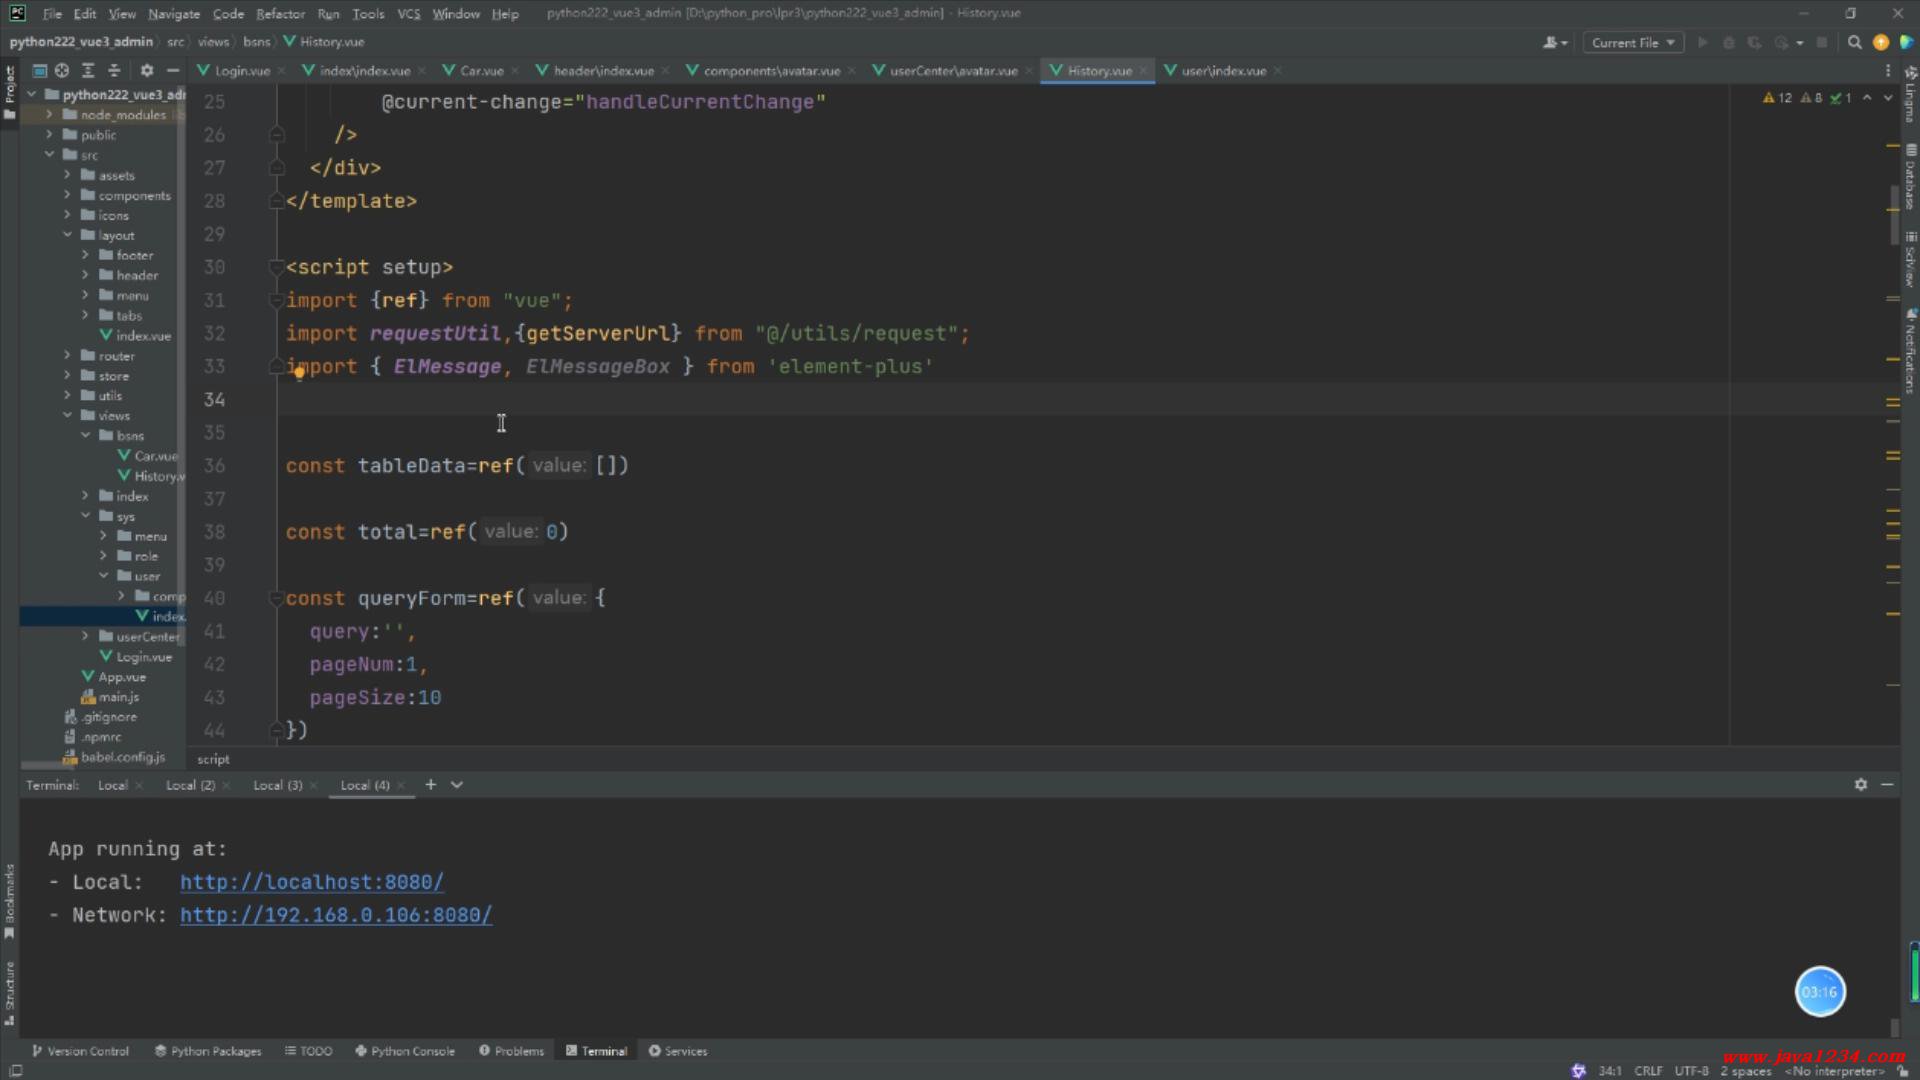This screenshot has height=1080, width=1920.
Task: Click Select Opened File target icon
Action: click(x=62, y=71)
